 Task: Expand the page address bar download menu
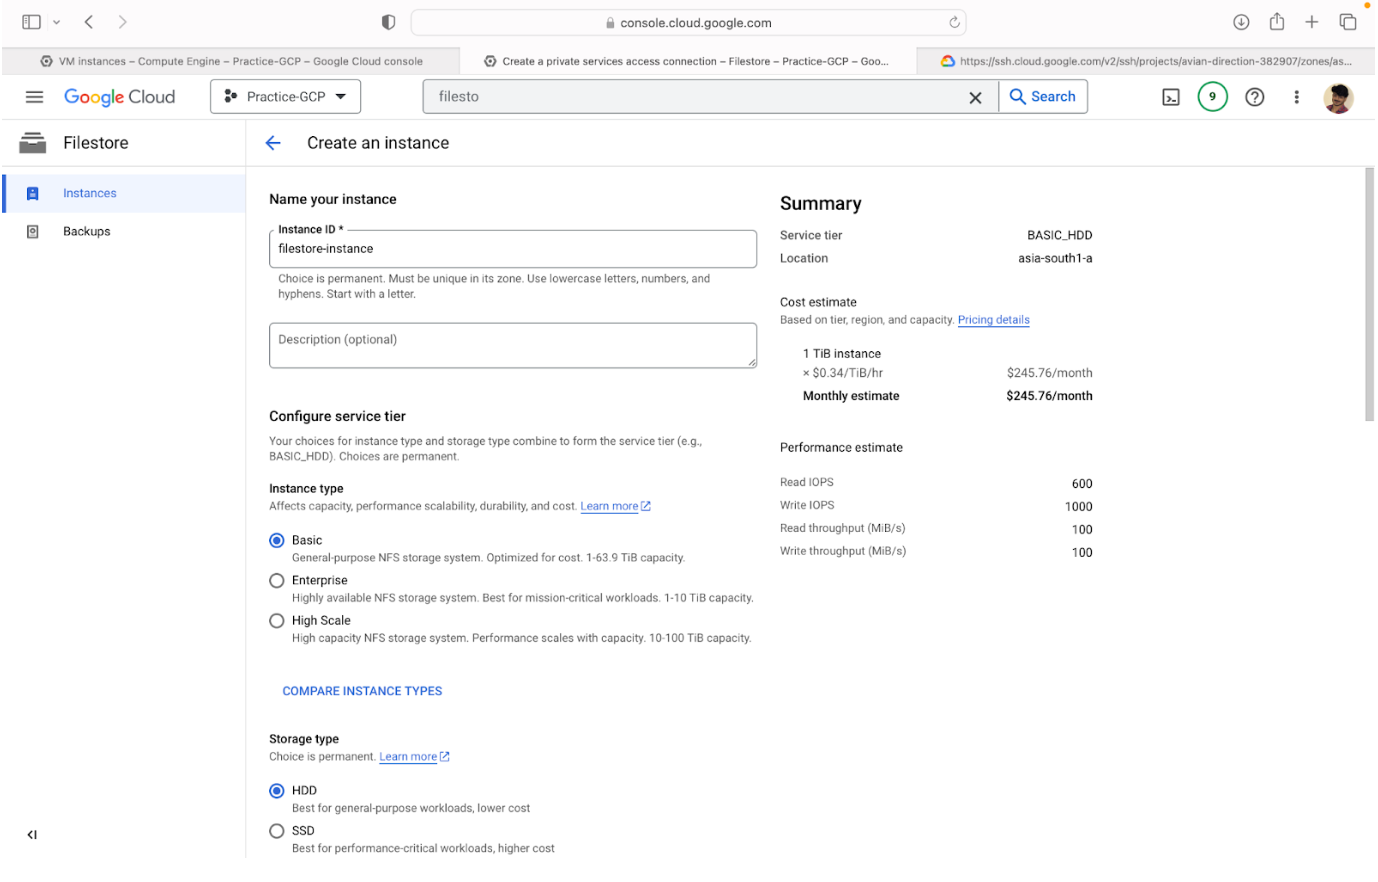(1241, 21)
